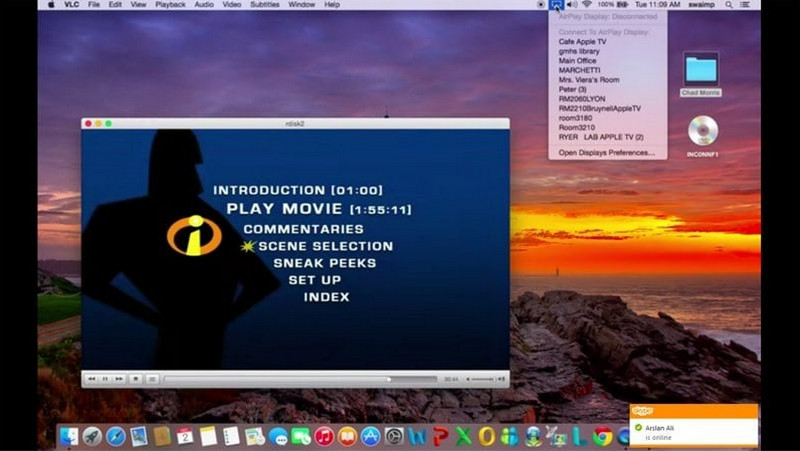Click the Skype Arslan Ali online notification
The height and width of the screenshot is (451, 800).
tap(694, 426)
